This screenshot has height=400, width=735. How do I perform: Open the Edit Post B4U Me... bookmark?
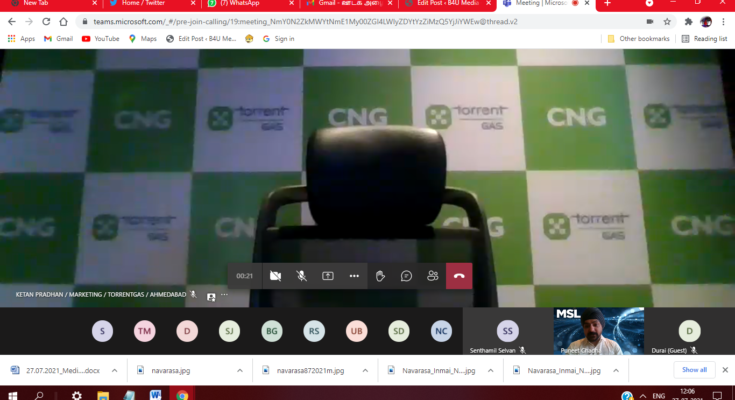tap(201, 38)
